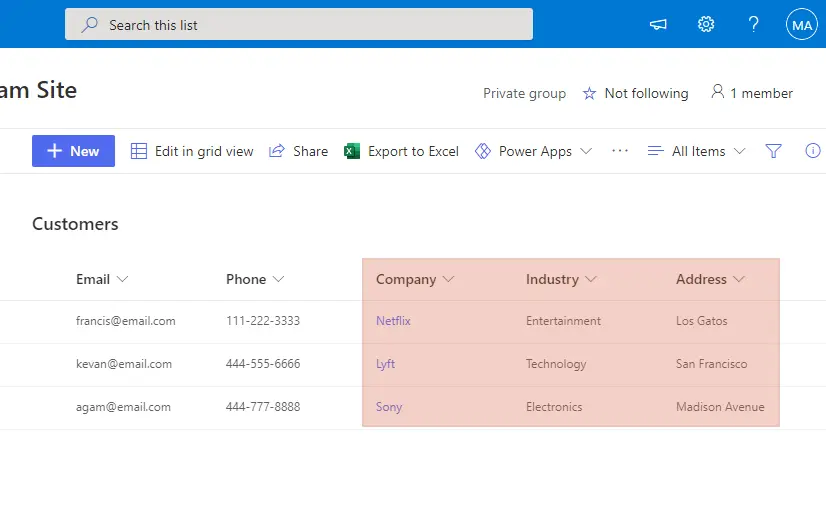Open the information details pane icon
This screenshot has height=515, width=826.
[x=813, y=151]
